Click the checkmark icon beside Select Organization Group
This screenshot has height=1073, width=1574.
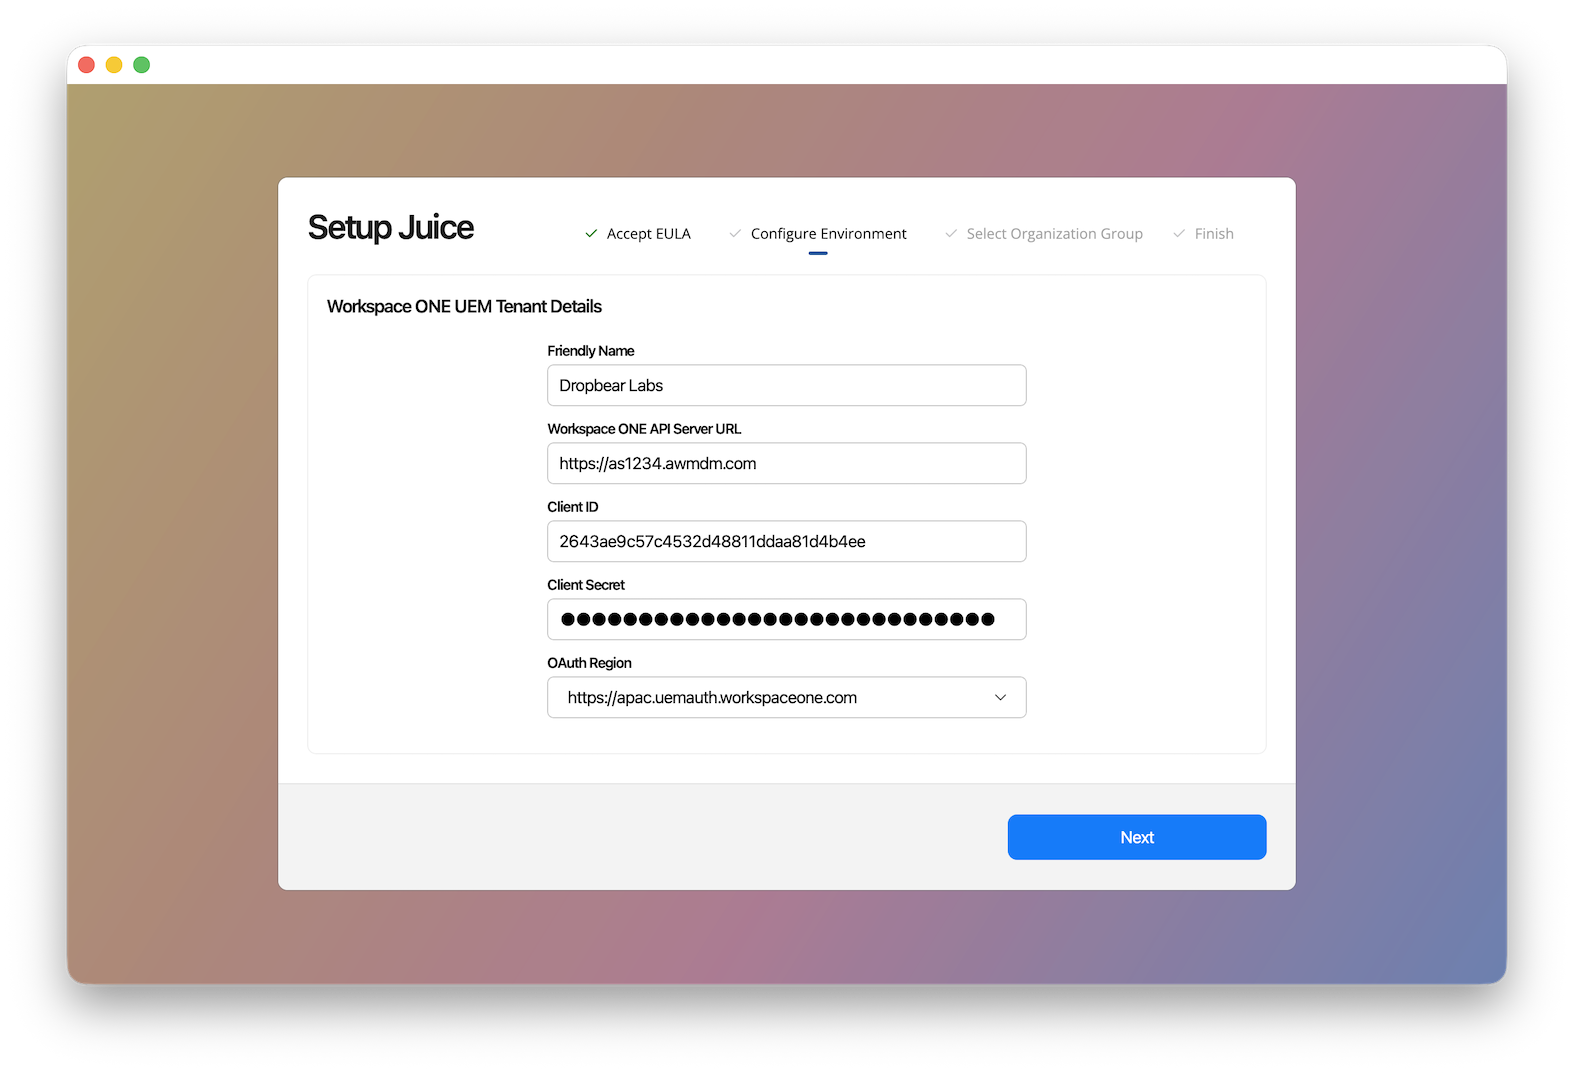click(x=951, y=234)
